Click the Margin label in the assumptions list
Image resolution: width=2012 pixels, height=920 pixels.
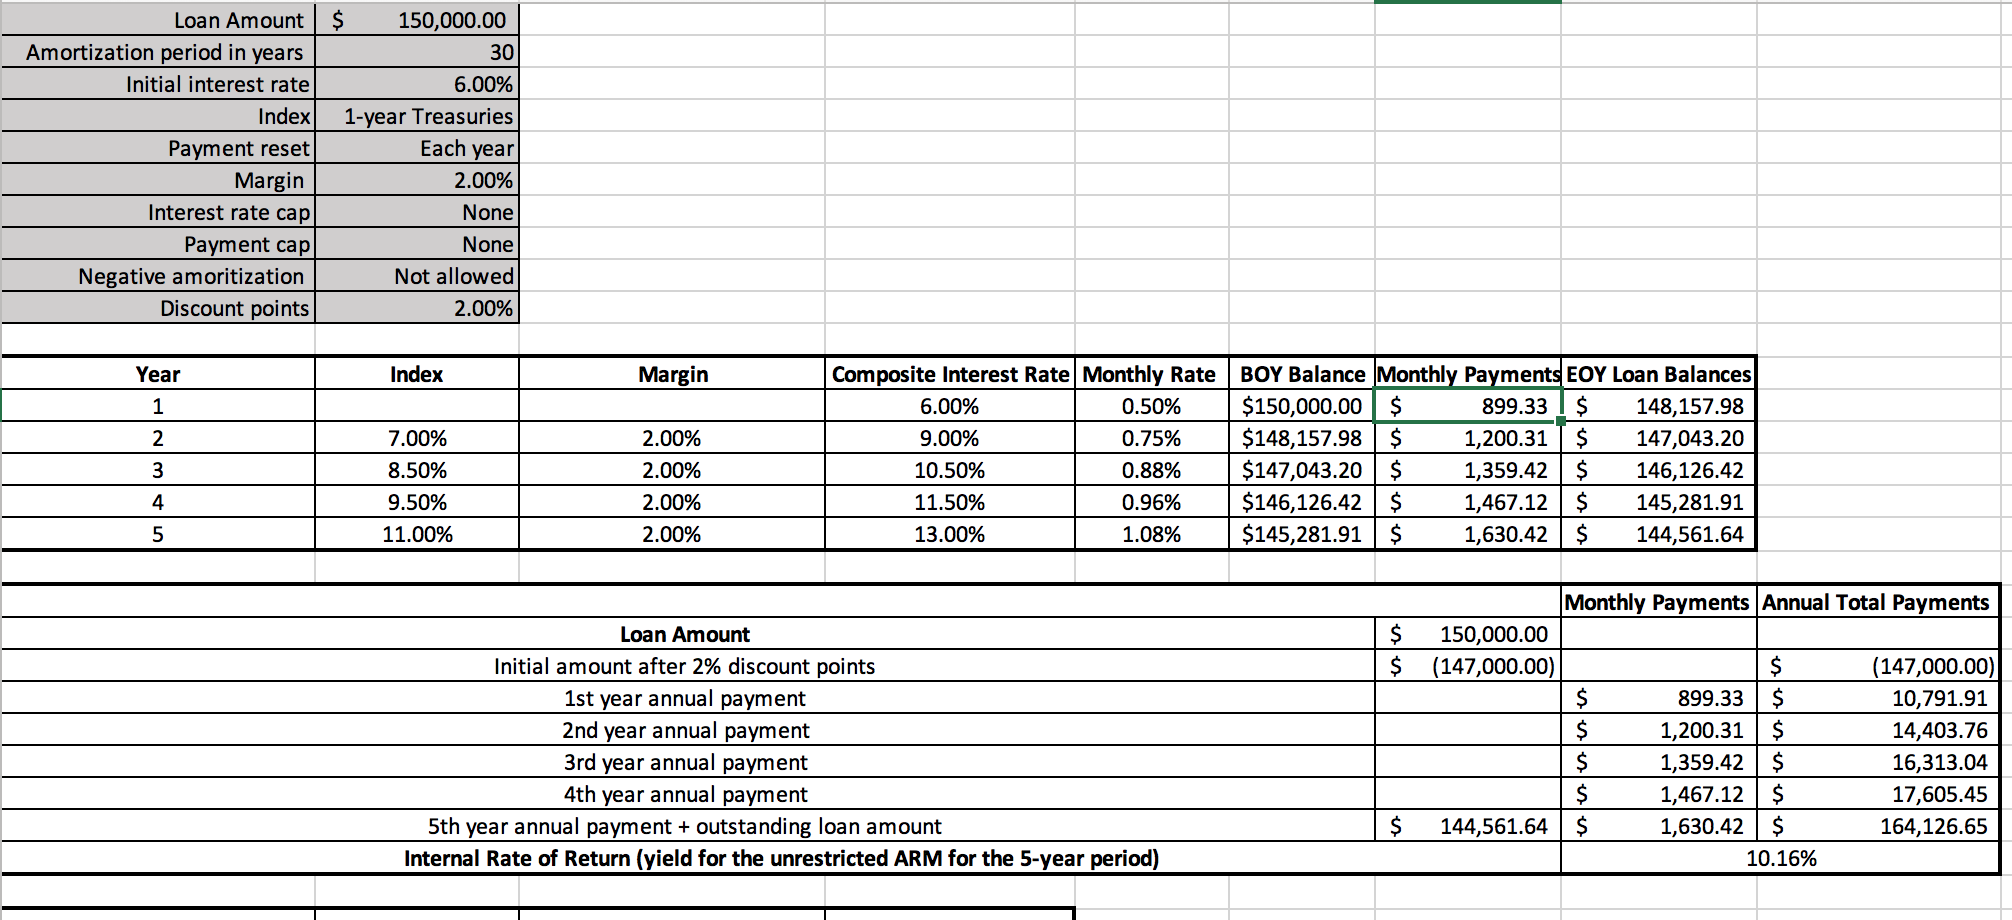point(158,180)
